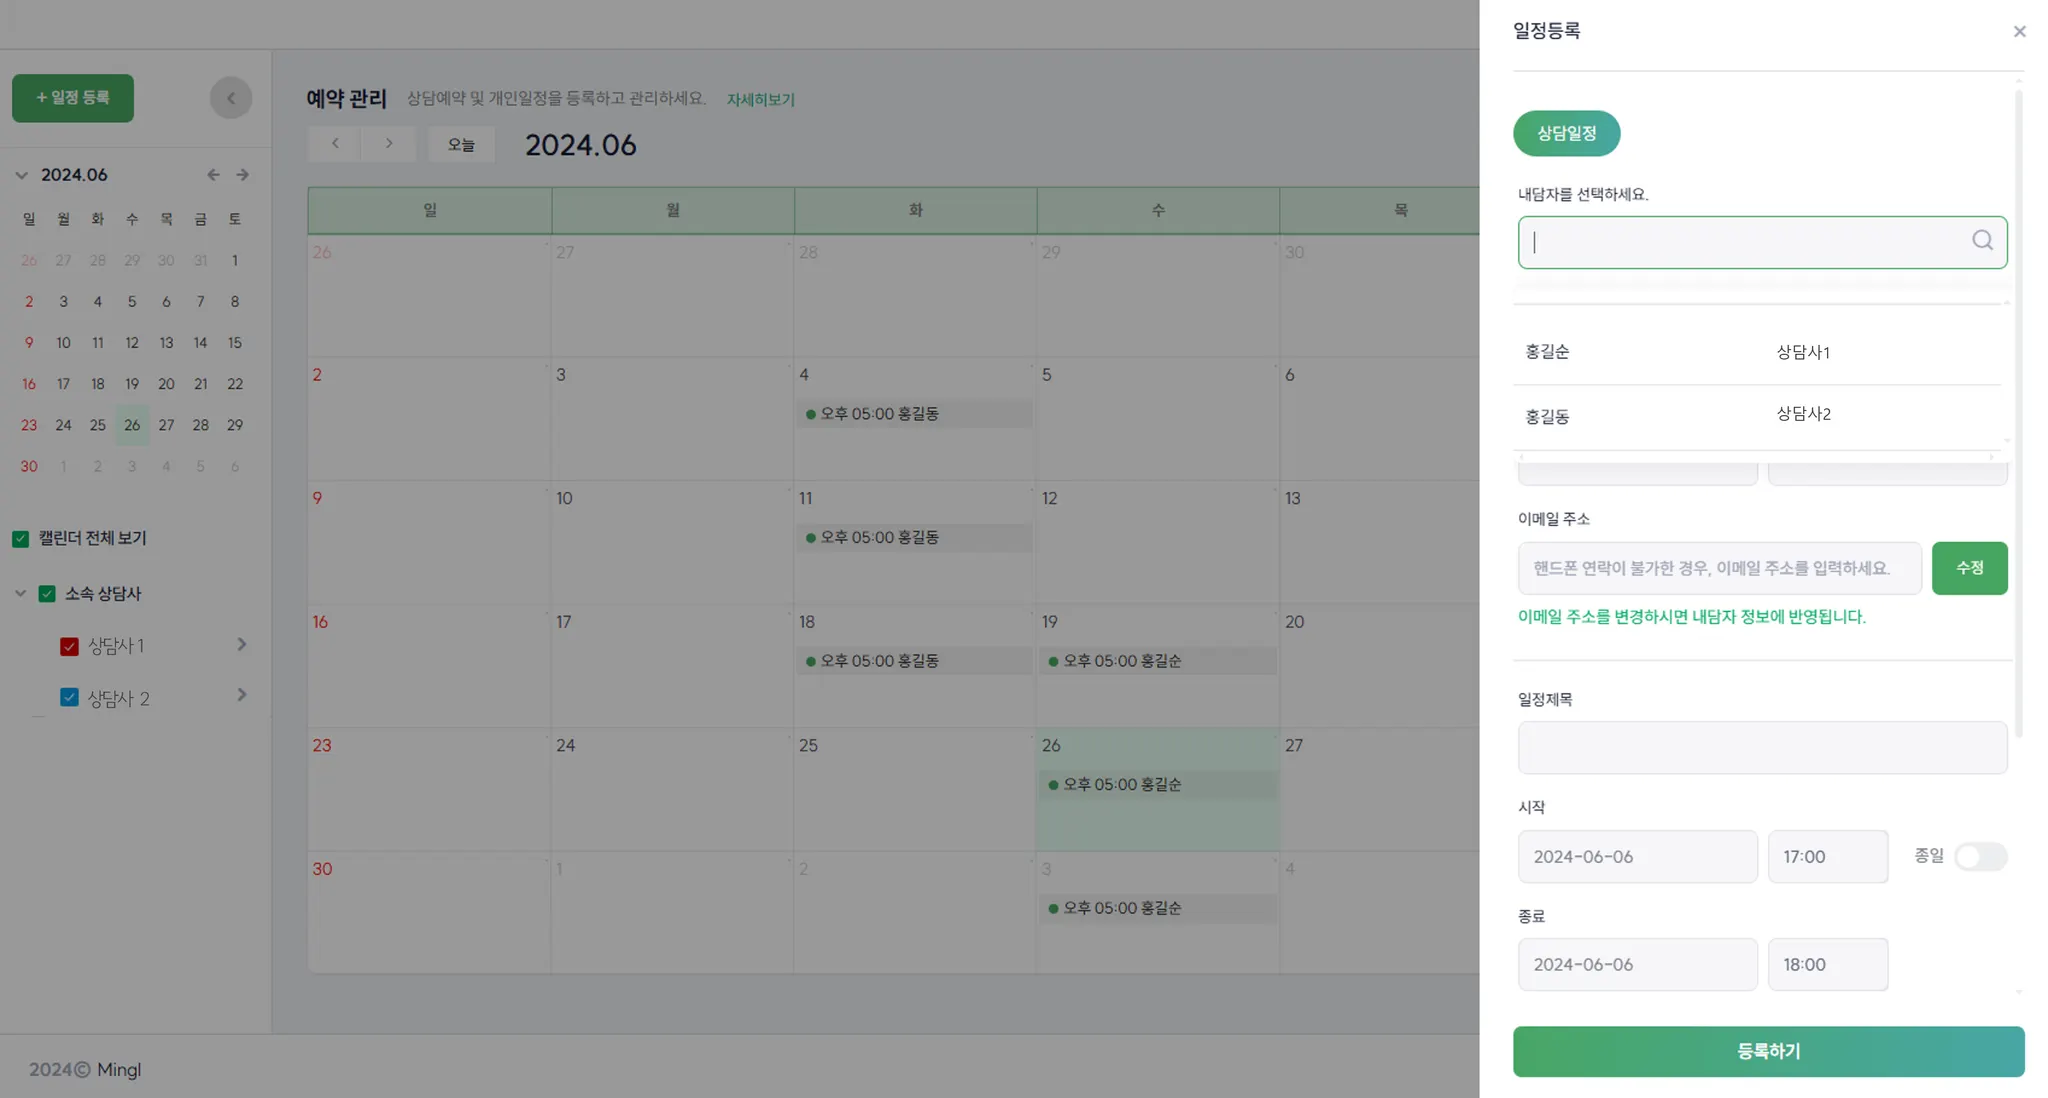The height and width of the screenshot is (1098, 2048).
Task: Open 상담사1 options arrow
Action: click(x=241, y=645)
